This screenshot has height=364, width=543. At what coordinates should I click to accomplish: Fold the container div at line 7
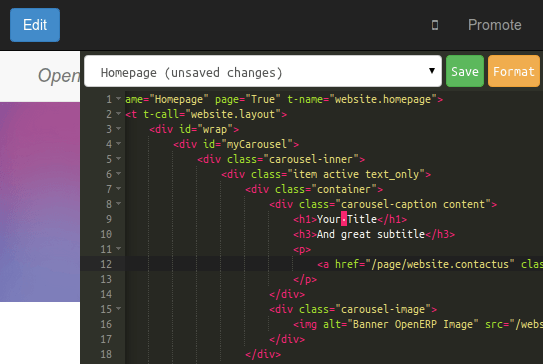click(118, 189)
